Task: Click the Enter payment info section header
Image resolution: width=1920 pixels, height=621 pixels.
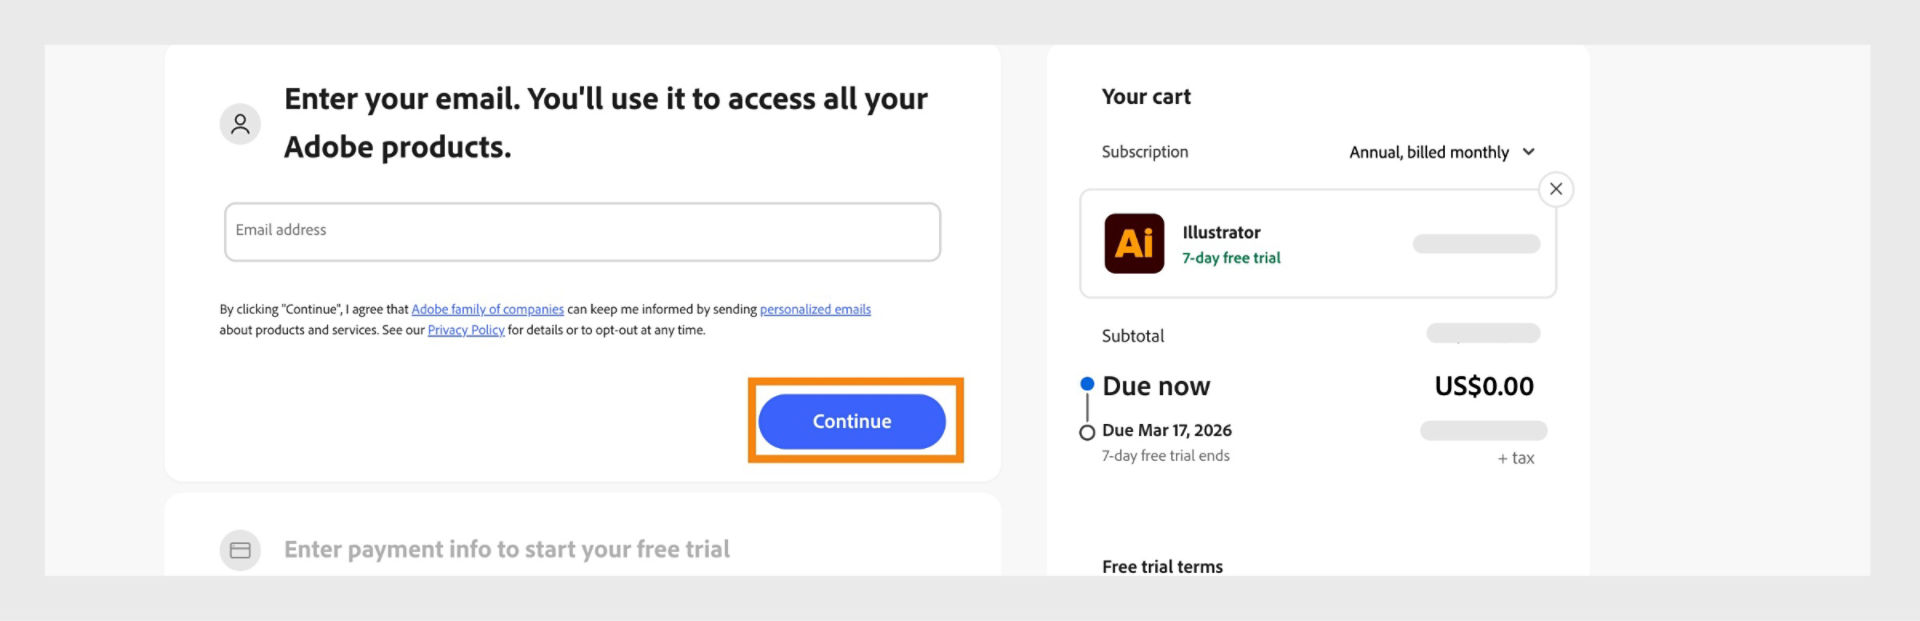Action: click(x=507, y=549)
